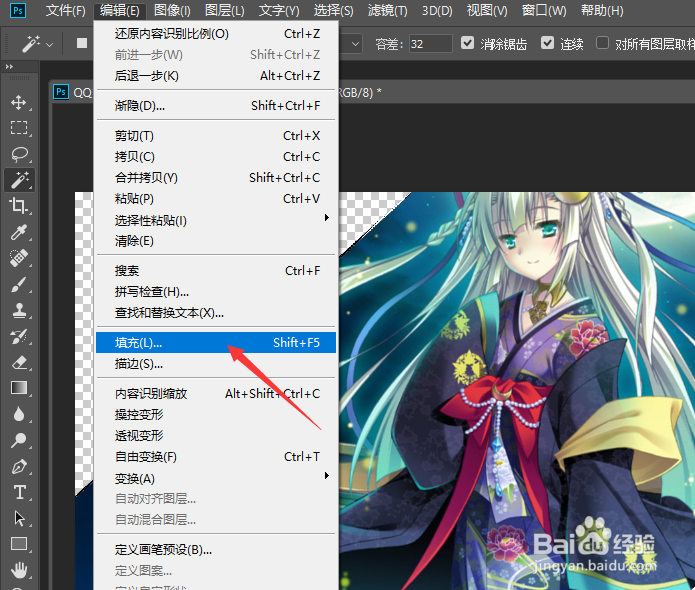Screen dimensions: 695x590
Task: Select the Rectangle shape tool
Action: pyautogui.click(x=19, y=543)
